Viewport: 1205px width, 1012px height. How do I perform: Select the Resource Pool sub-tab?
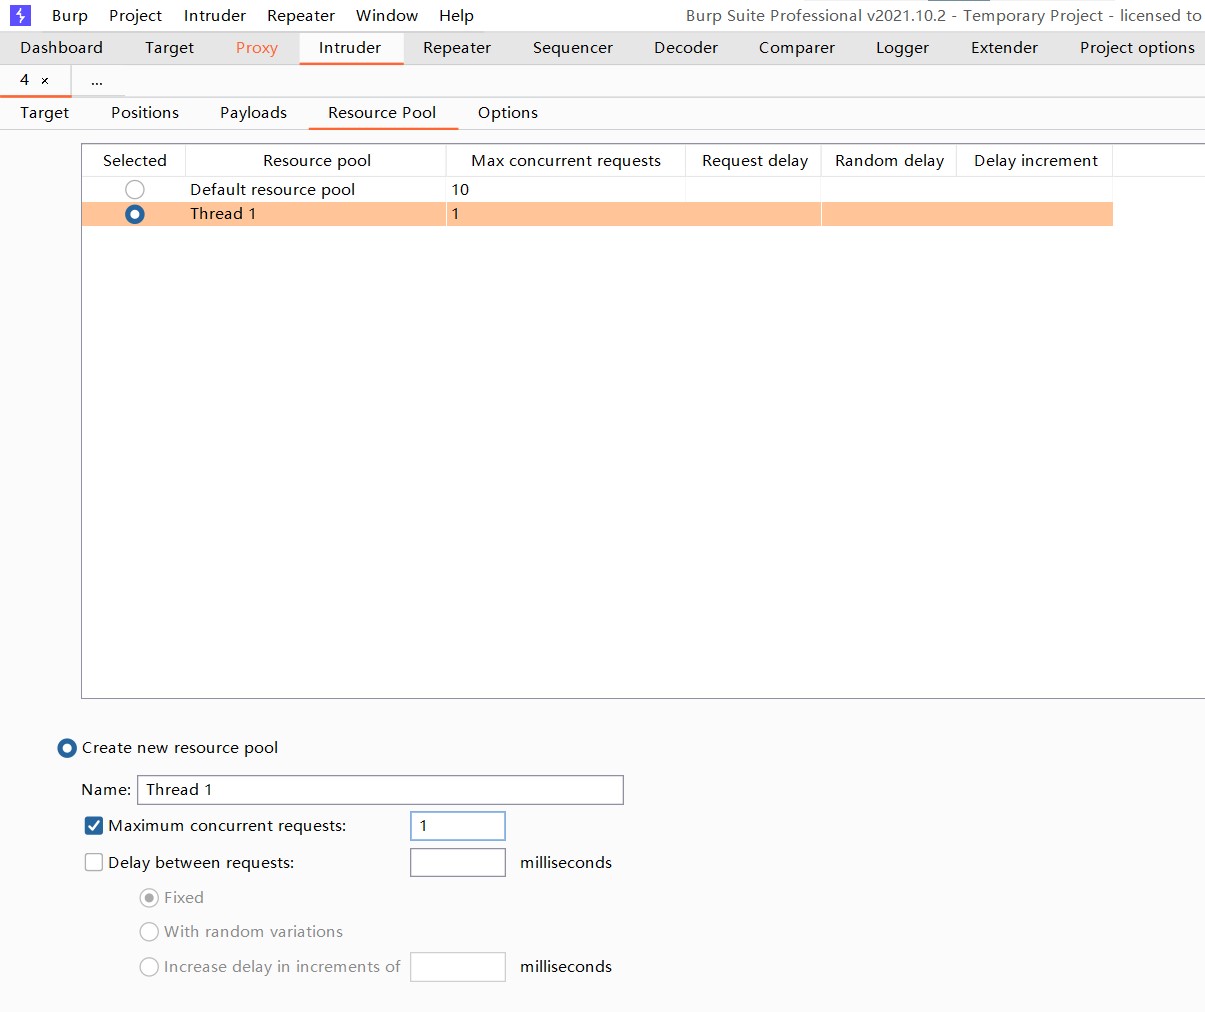(x=382, y=113)
